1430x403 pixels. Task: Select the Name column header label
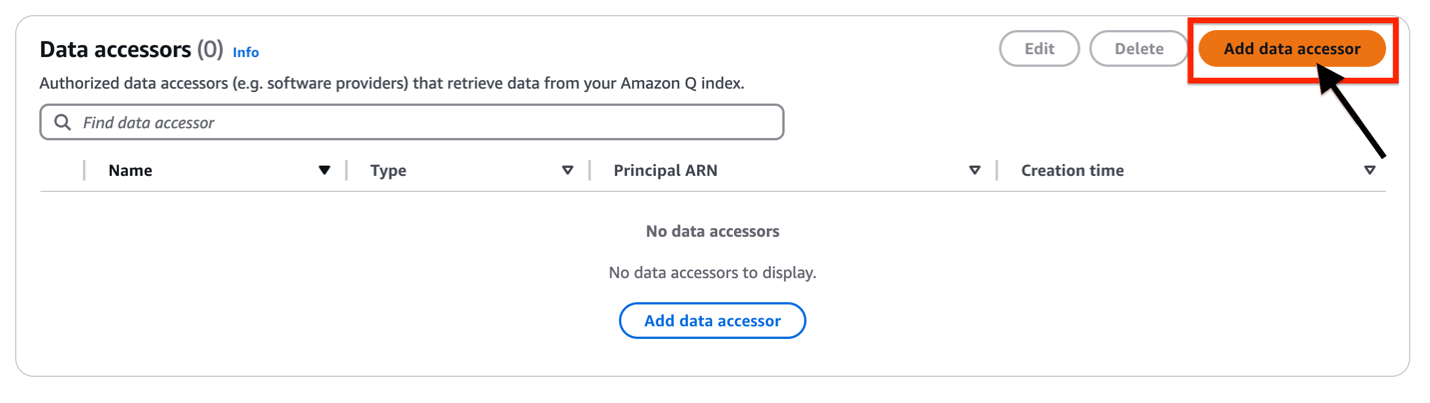131,171
